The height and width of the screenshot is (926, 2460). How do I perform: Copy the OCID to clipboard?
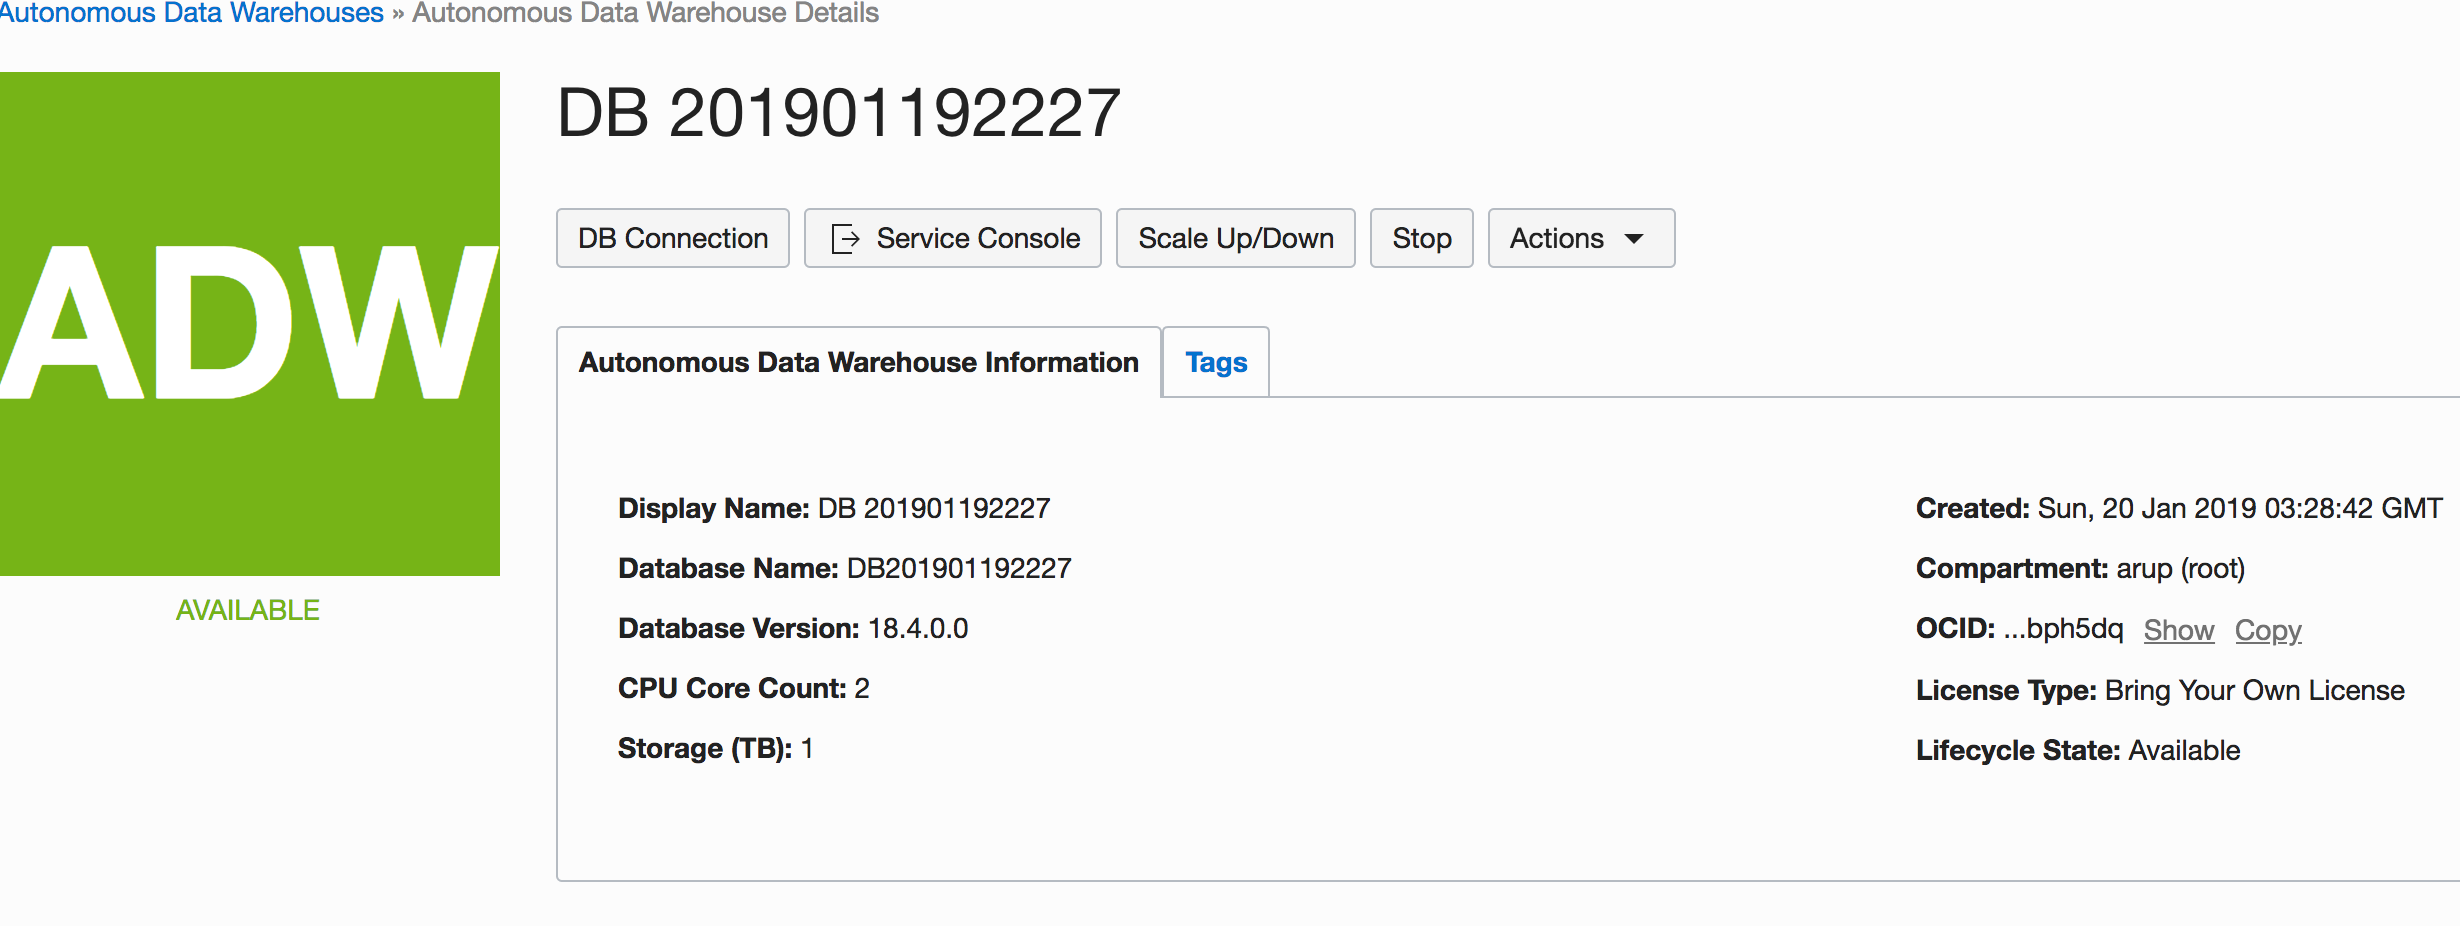2267,630
